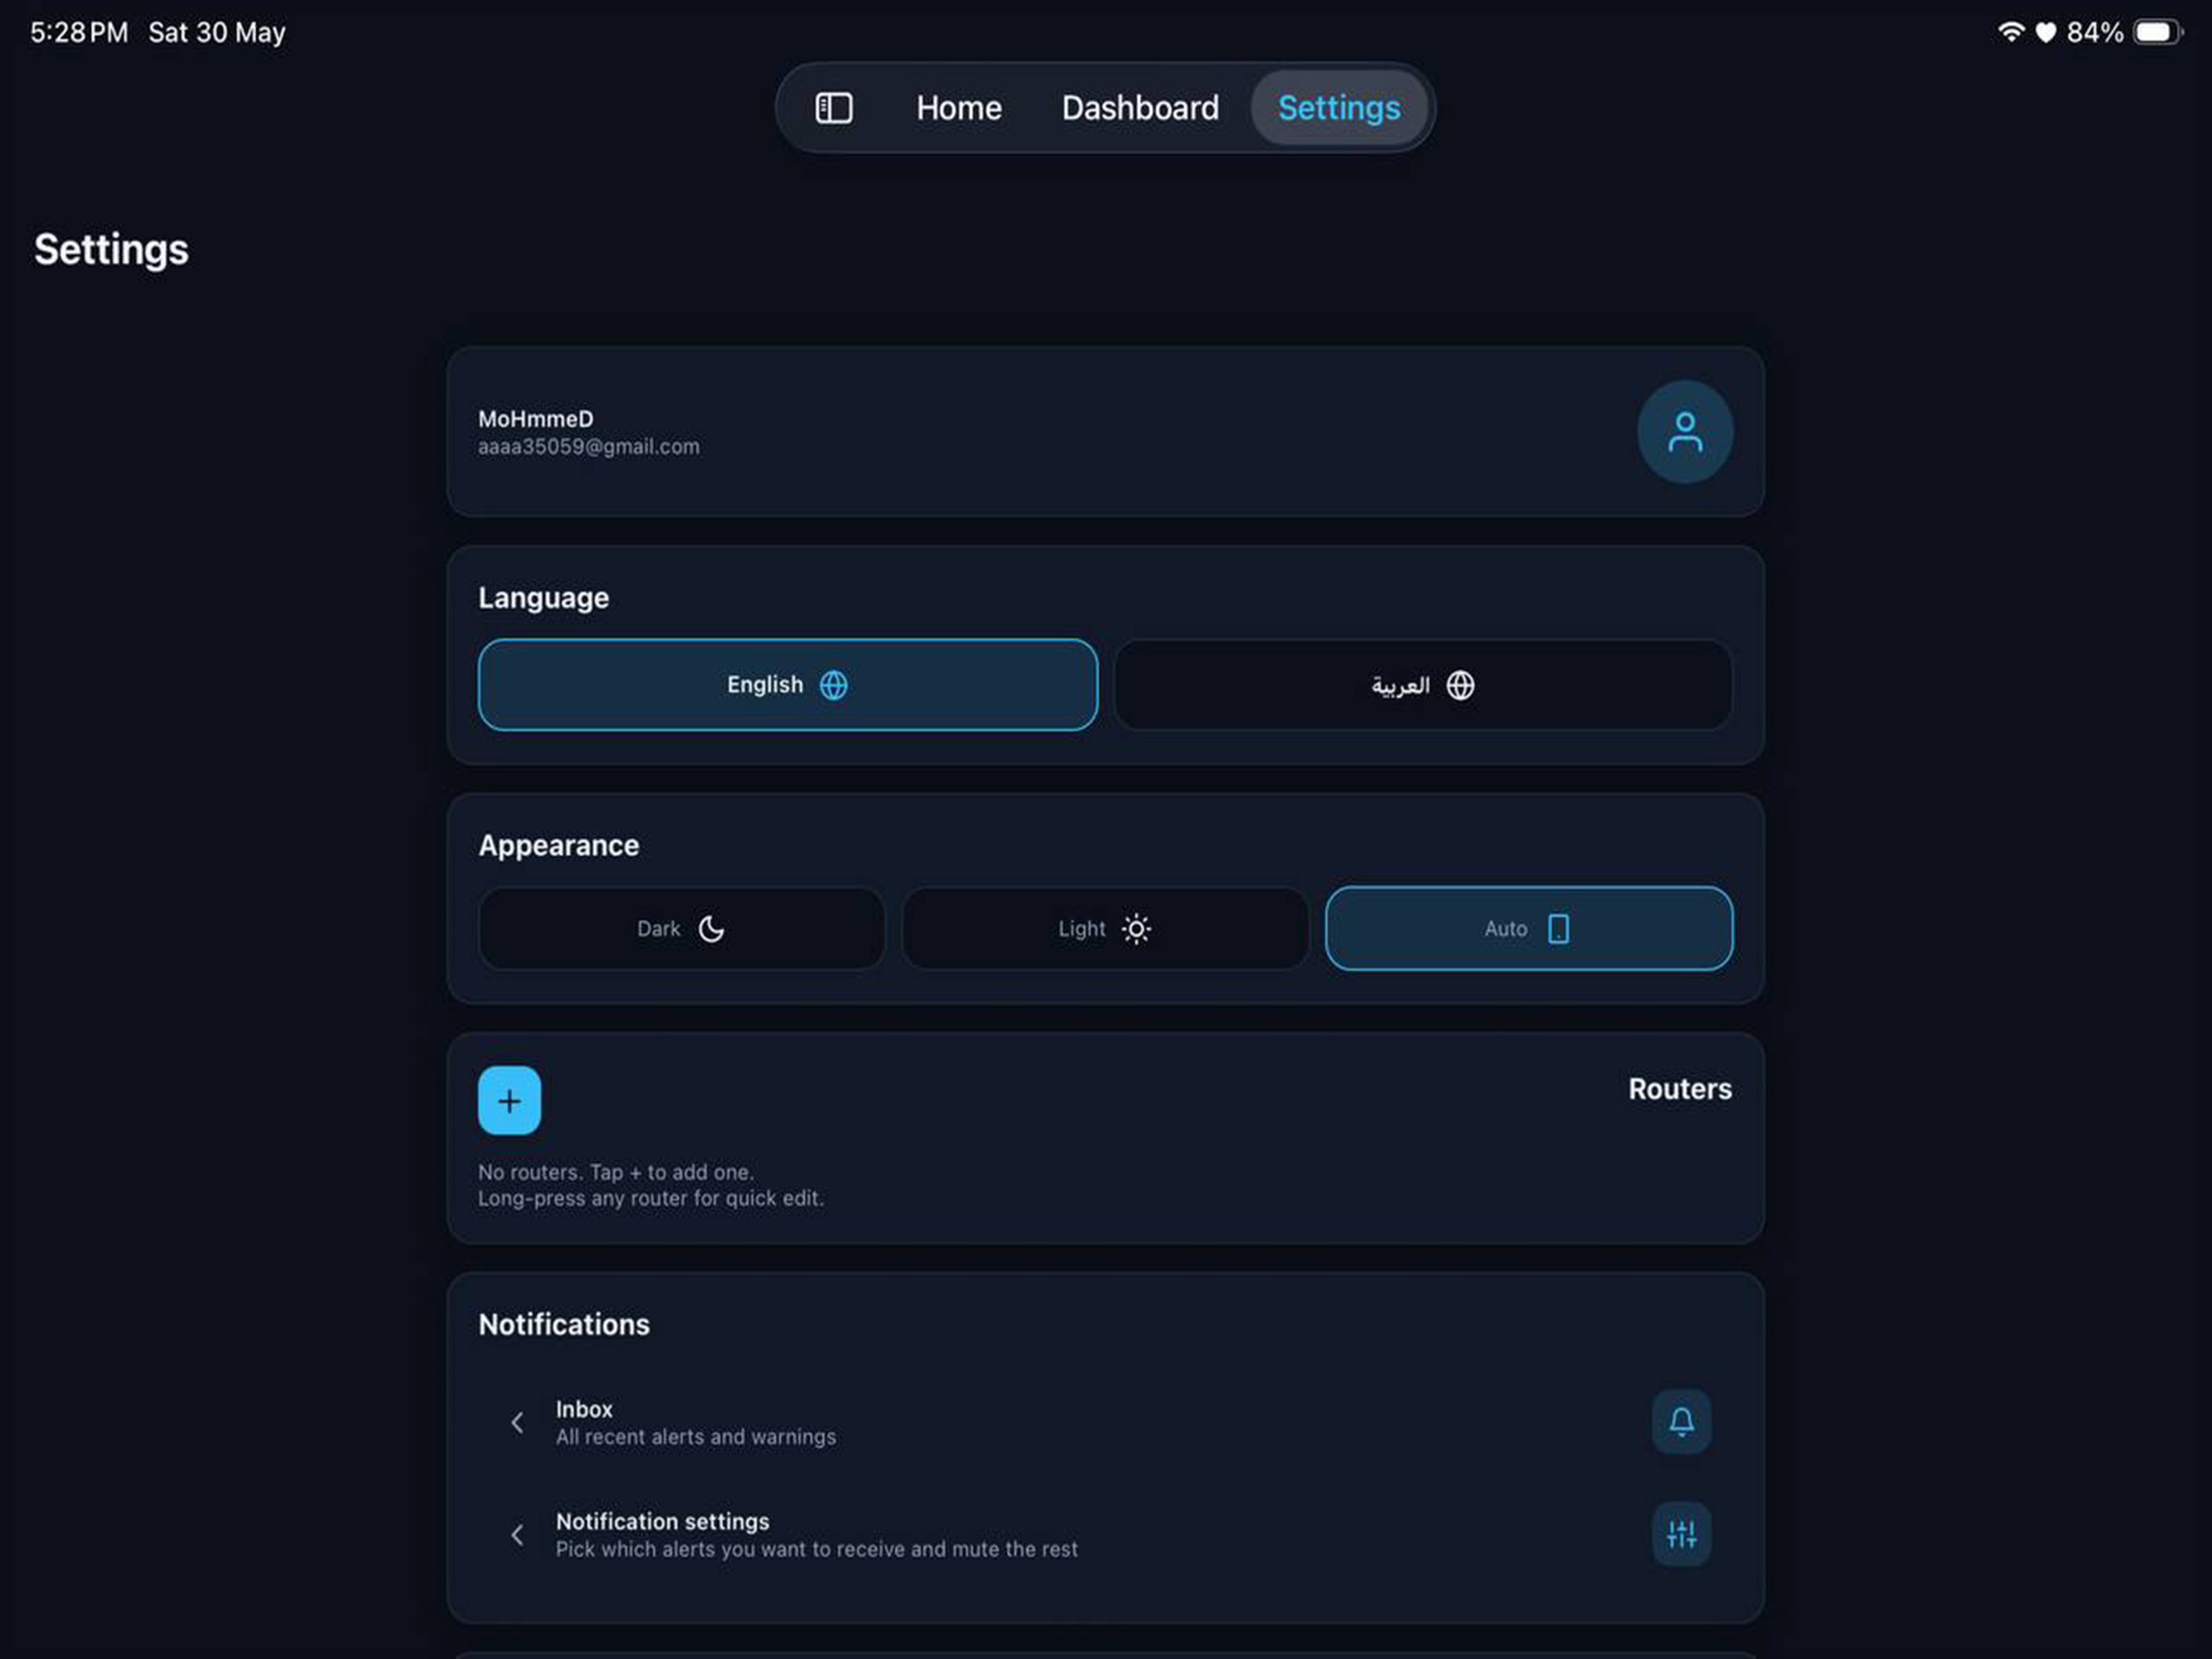Choose Auto appearance mode
Screen dimensions: 2212x1659
(x=1529, y=929)
